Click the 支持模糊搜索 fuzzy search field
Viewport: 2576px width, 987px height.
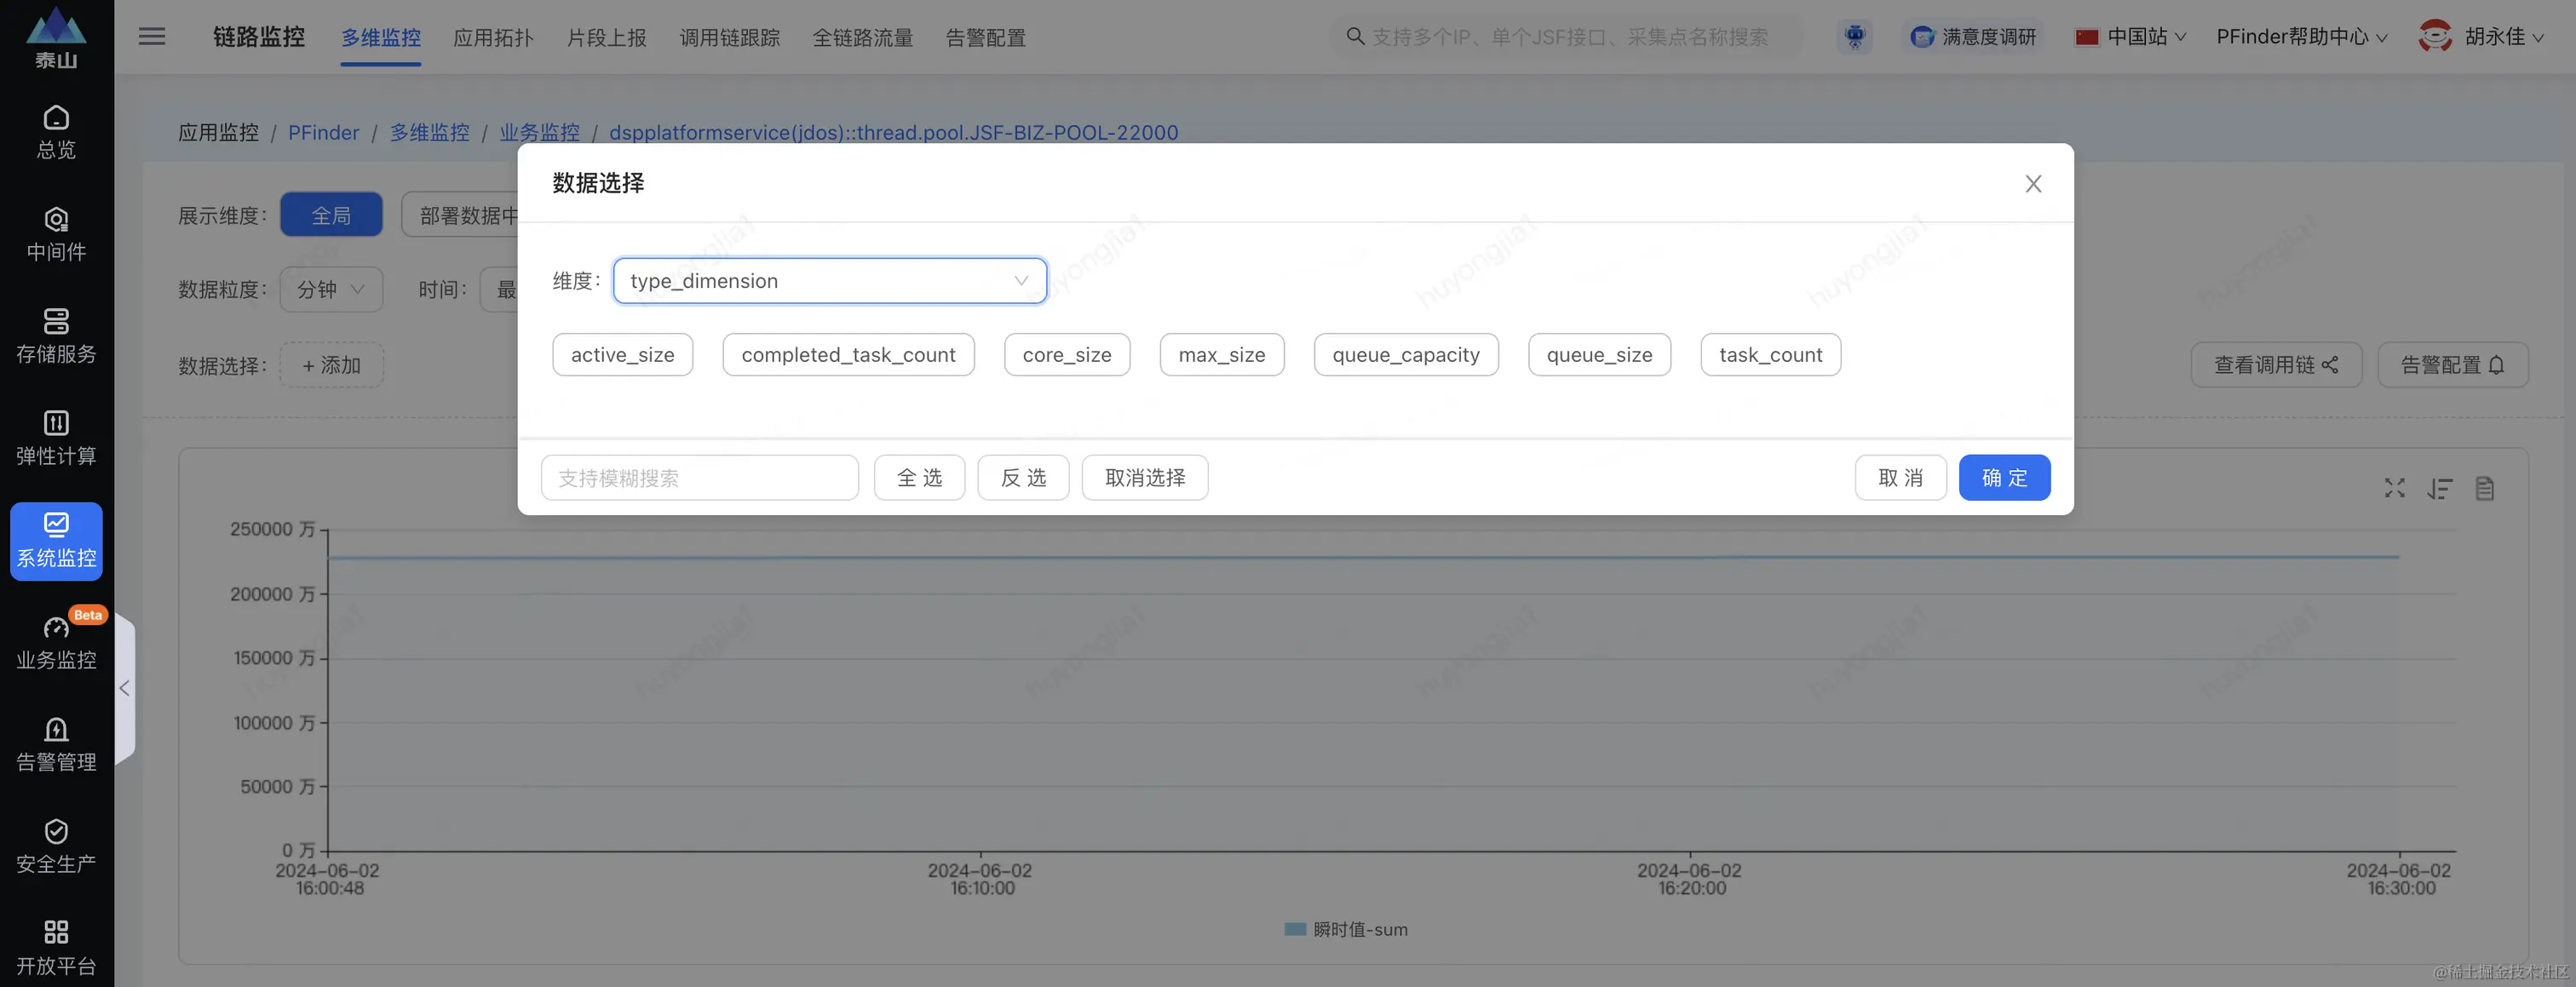(699, 478)
